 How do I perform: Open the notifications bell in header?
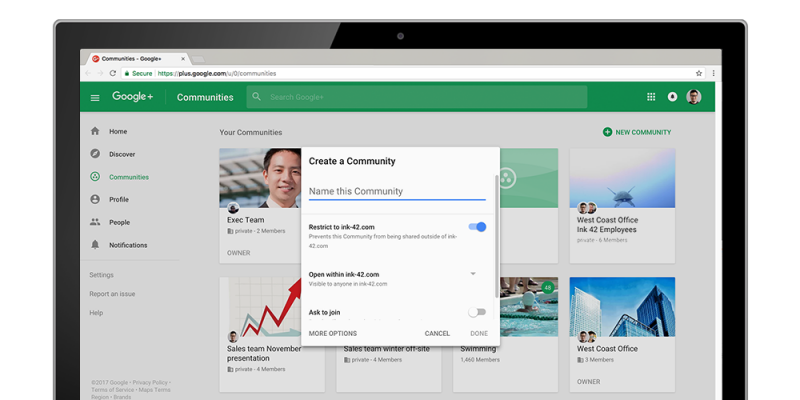672,97
